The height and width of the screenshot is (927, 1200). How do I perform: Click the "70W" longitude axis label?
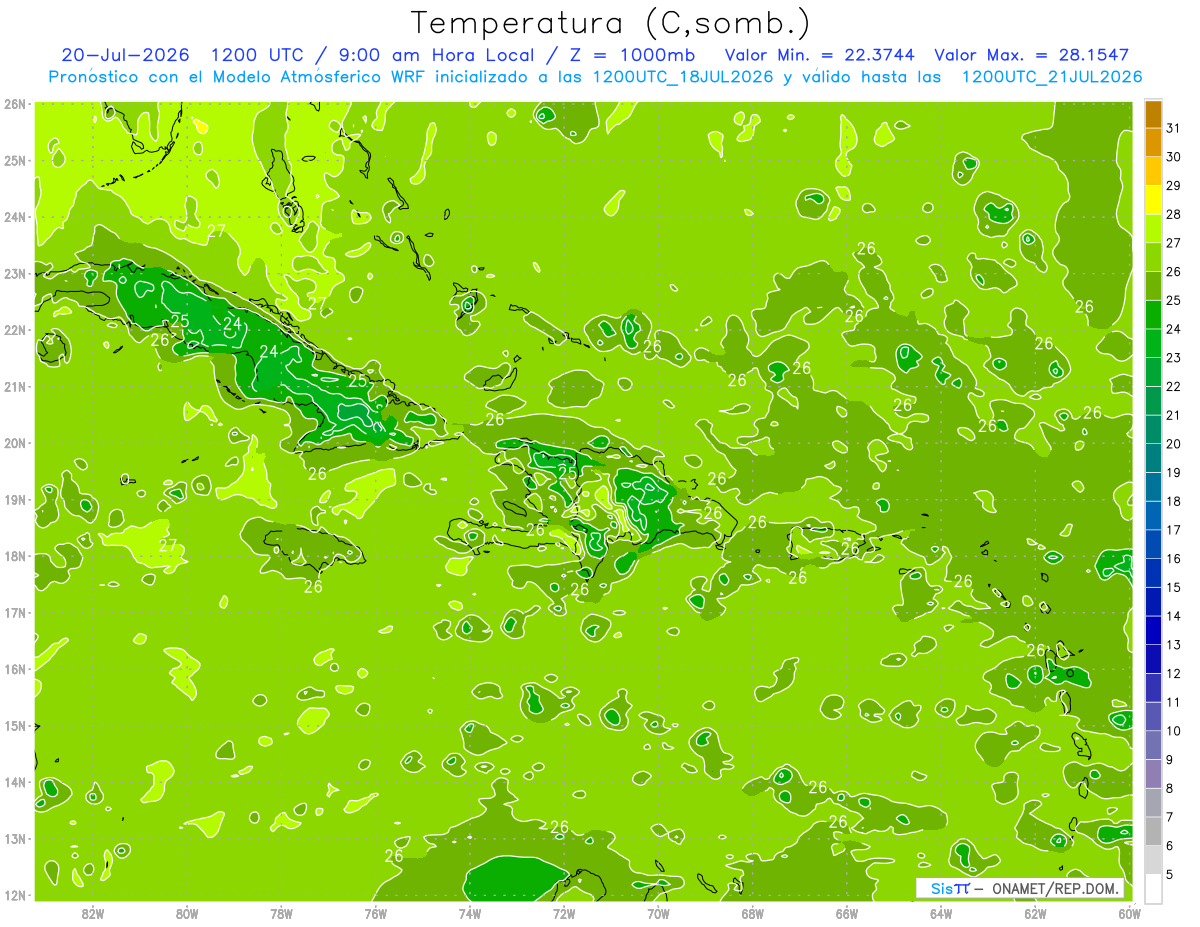[658, 913]
